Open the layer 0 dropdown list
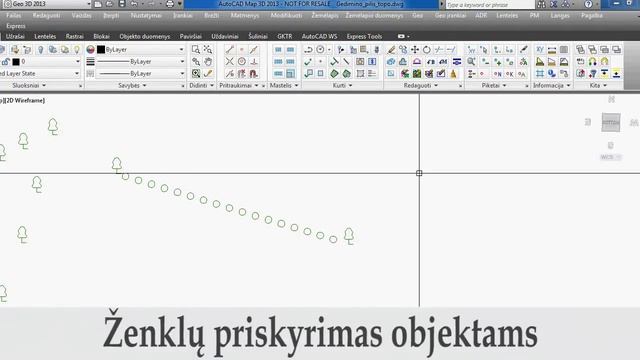The height and width of the screenshot is (360, 640). [x=78, y=62]
